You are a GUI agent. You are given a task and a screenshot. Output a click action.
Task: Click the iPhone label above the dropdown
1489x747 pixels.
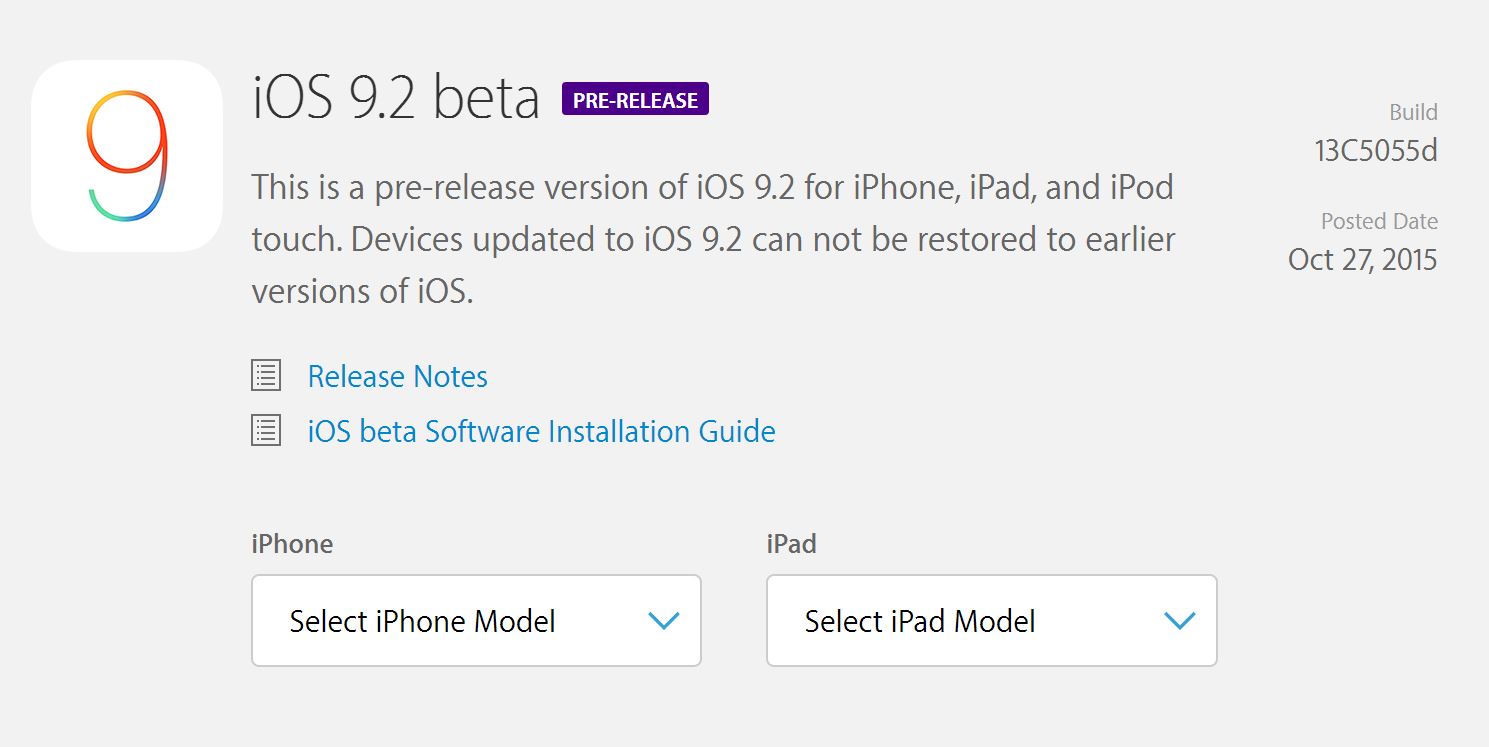pos(292,544)
